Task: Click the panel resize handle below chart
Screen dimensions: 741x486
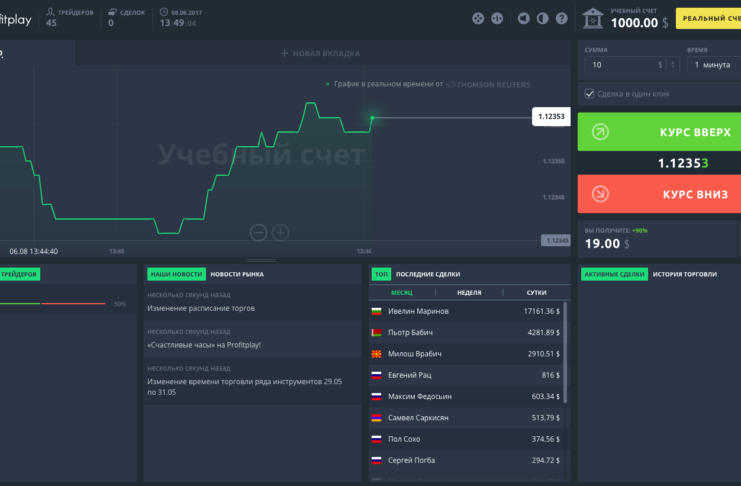Action: [261, 260]
